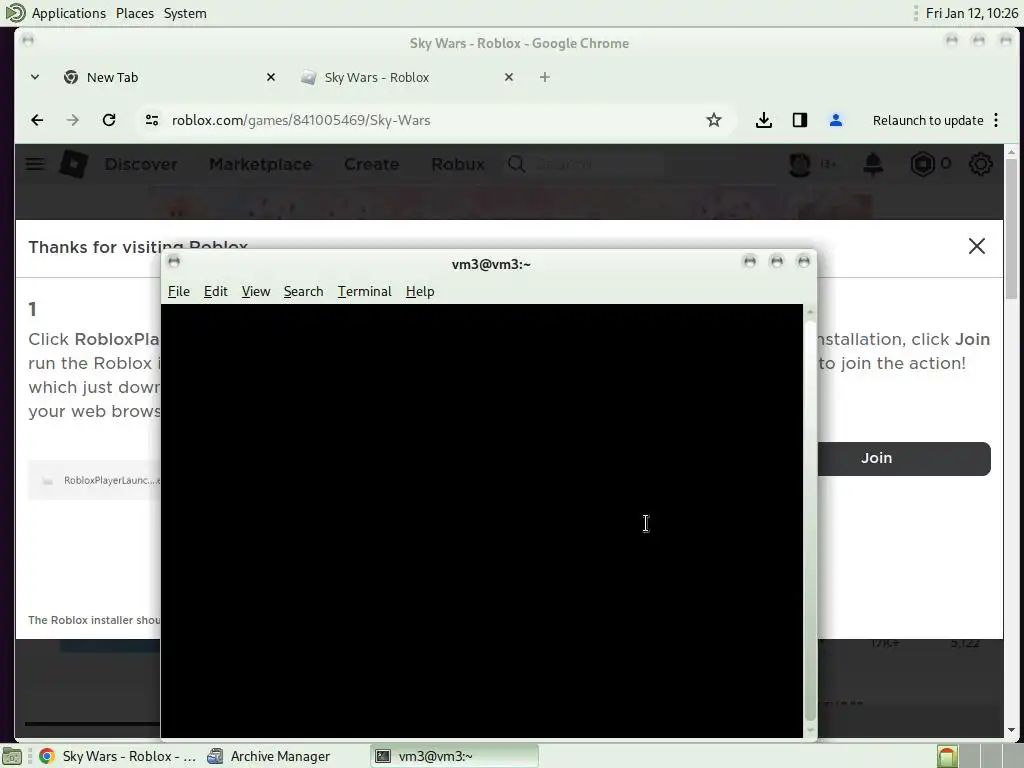Open the System menu in top panel
The width and height of the screenshot is (1024, 768).
[185, 13]
